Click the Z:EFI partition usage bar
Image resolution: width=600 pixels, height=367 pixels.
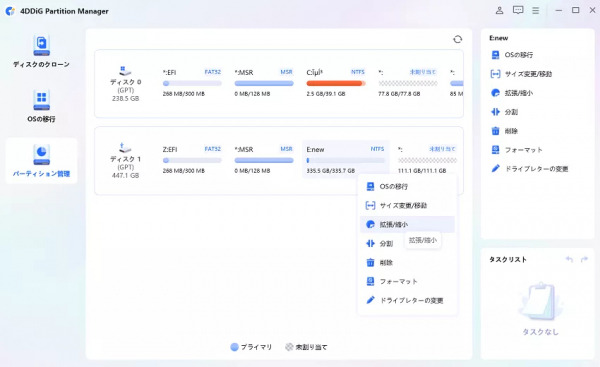click(x=192, y=160)
